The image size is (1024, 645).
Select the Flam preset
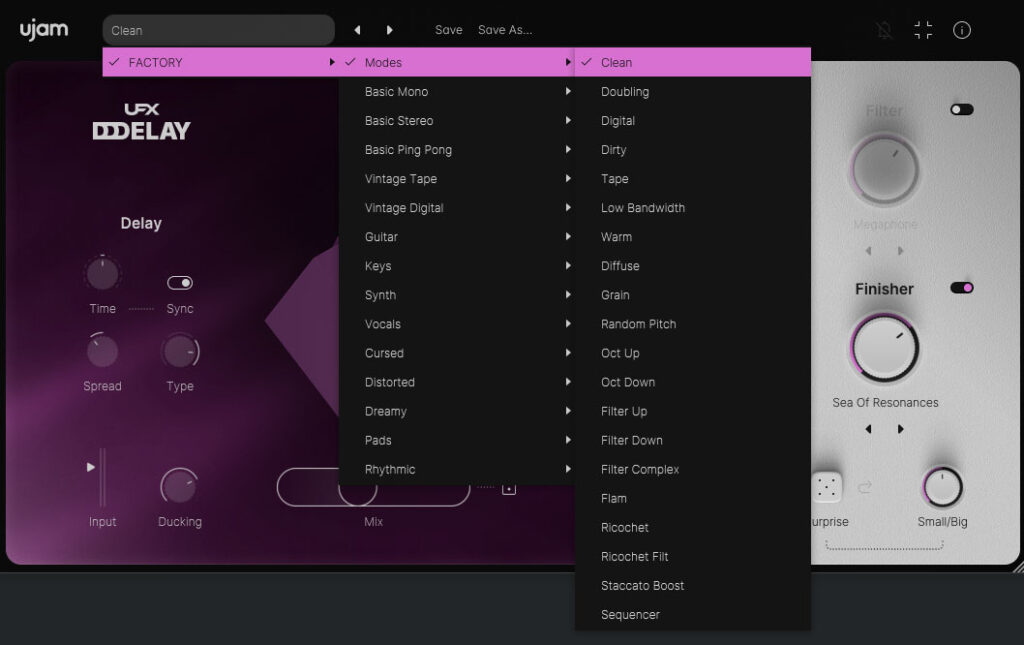tap(692, 498)
